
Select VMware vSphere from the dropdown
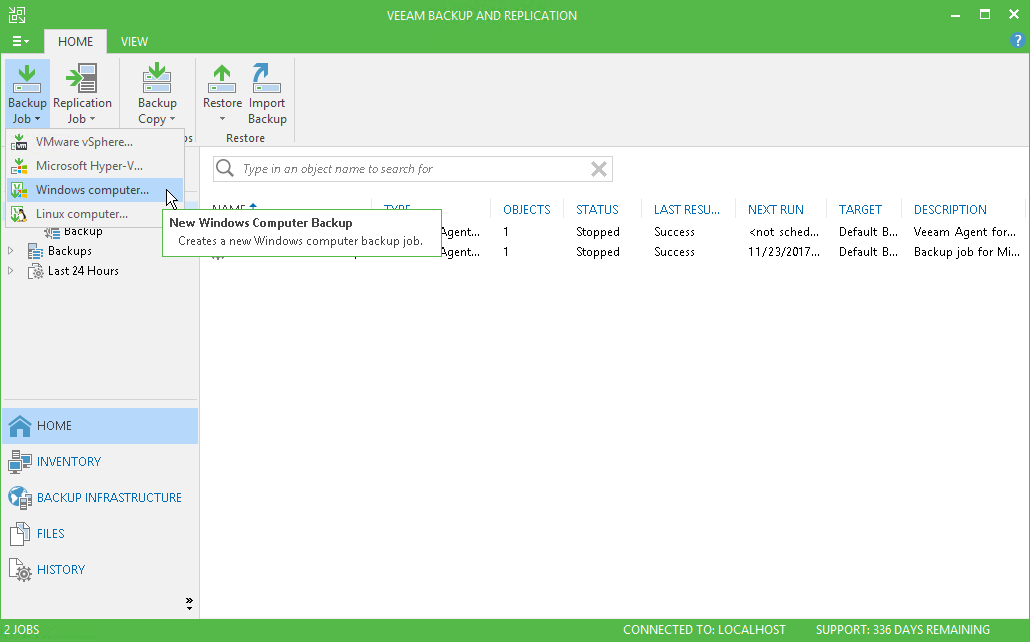(95, 142)
